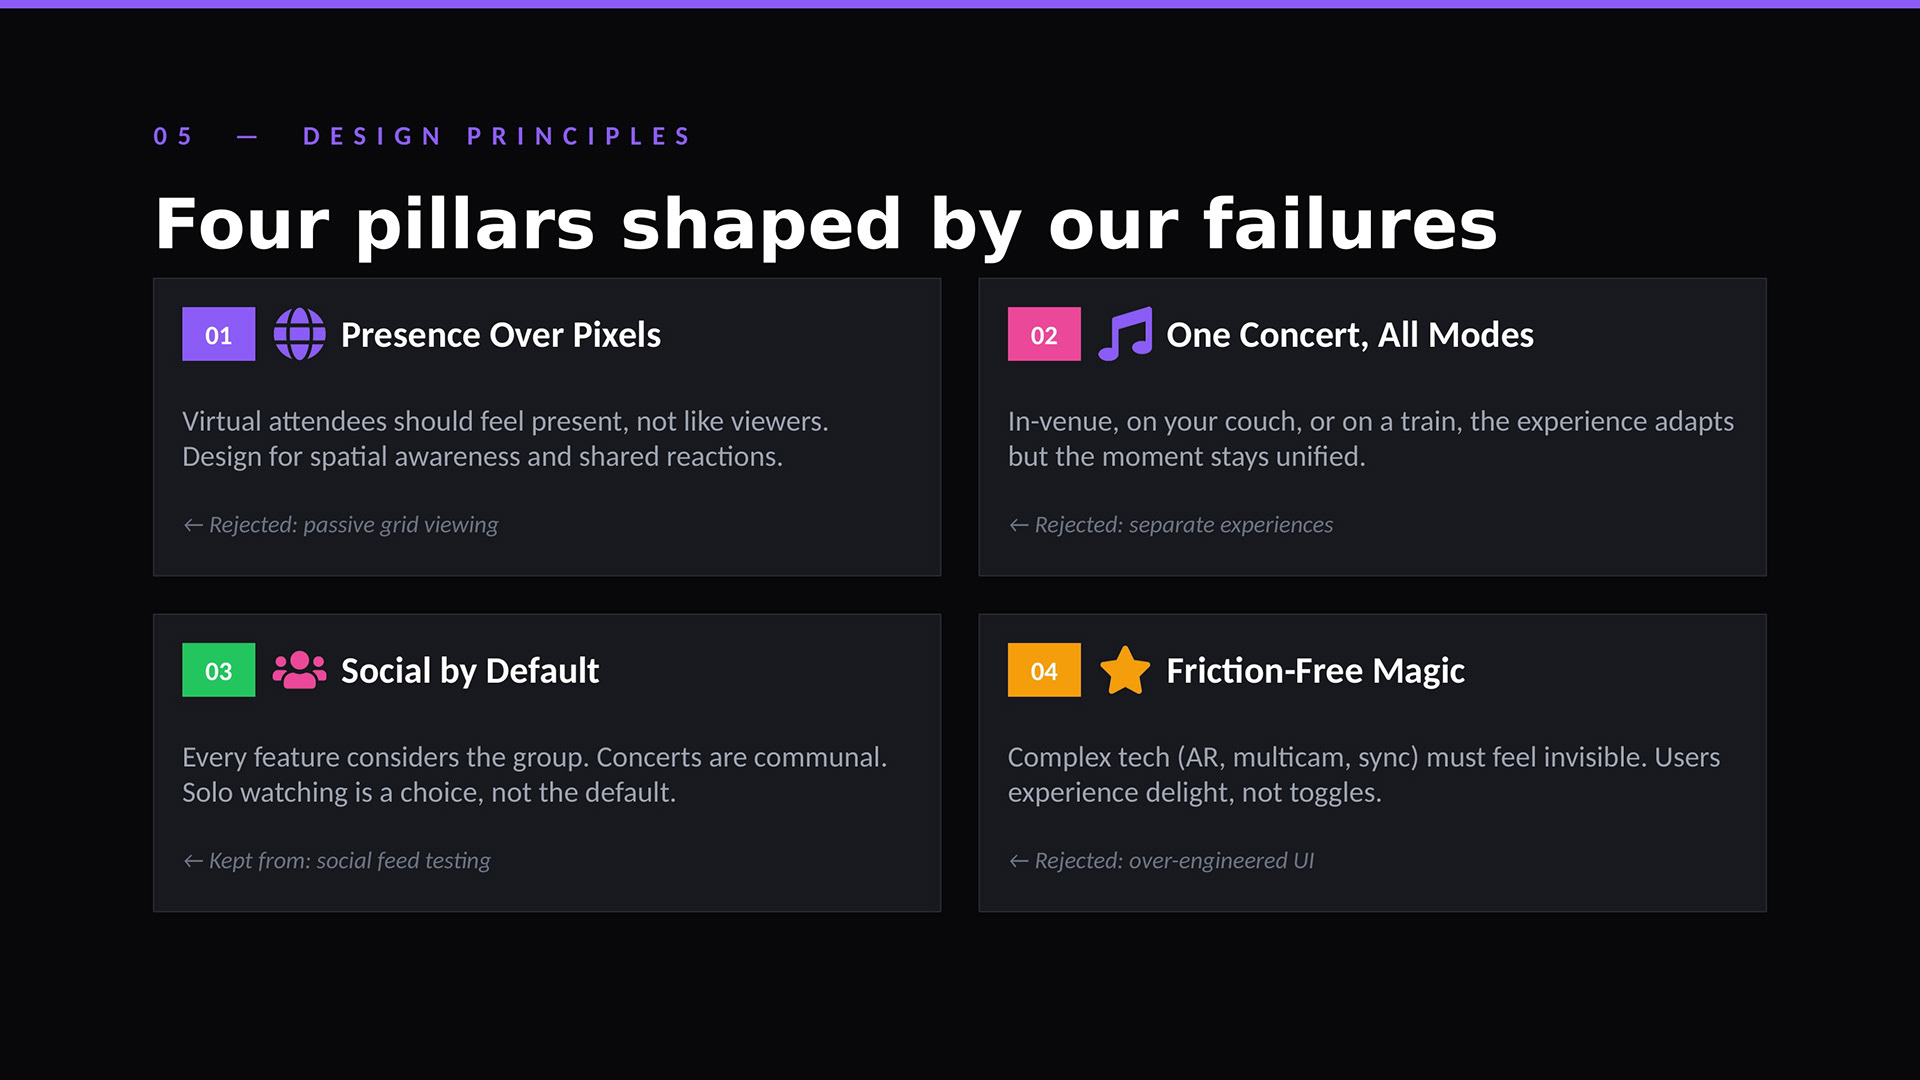Click the 'Kept from: social feed testing' note
1920x1080 pixels.
[349, 861]
